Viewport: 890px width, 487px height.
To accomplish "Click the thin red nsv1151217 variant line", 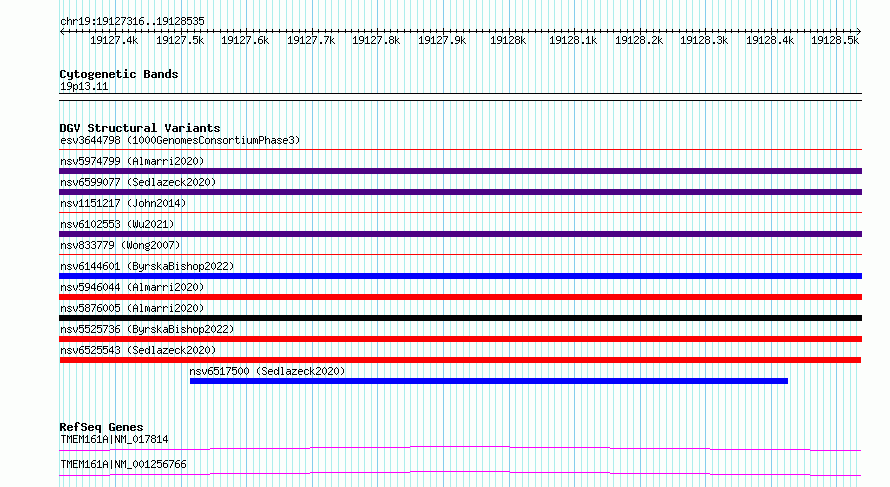I will tap(460, 213).
